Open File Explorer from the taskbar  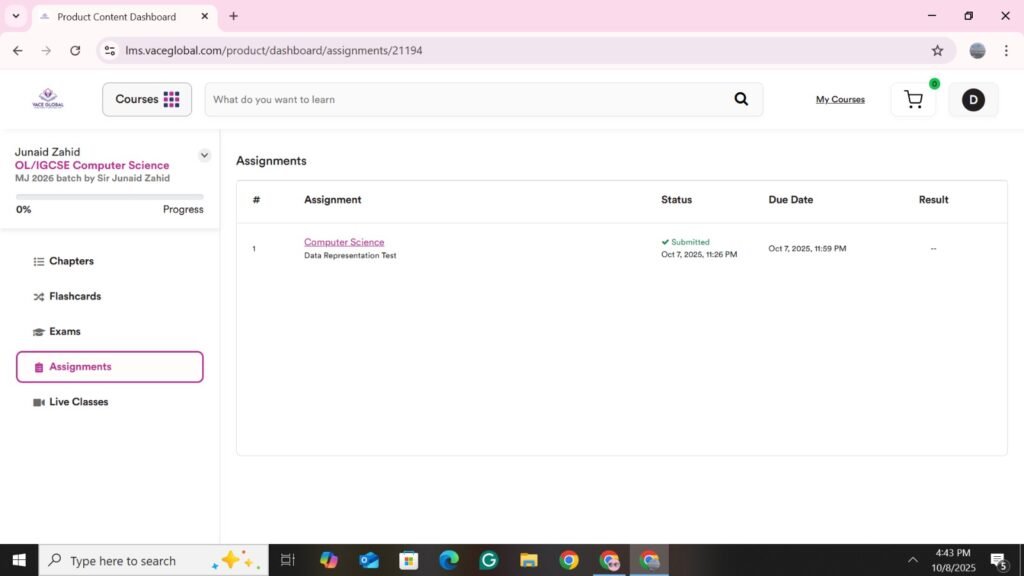coord(529,560)
